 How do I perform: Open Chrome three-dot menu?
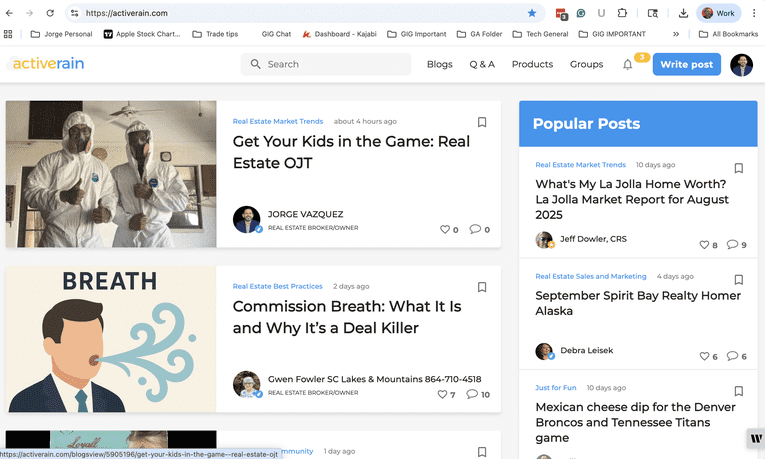point(754,13)
